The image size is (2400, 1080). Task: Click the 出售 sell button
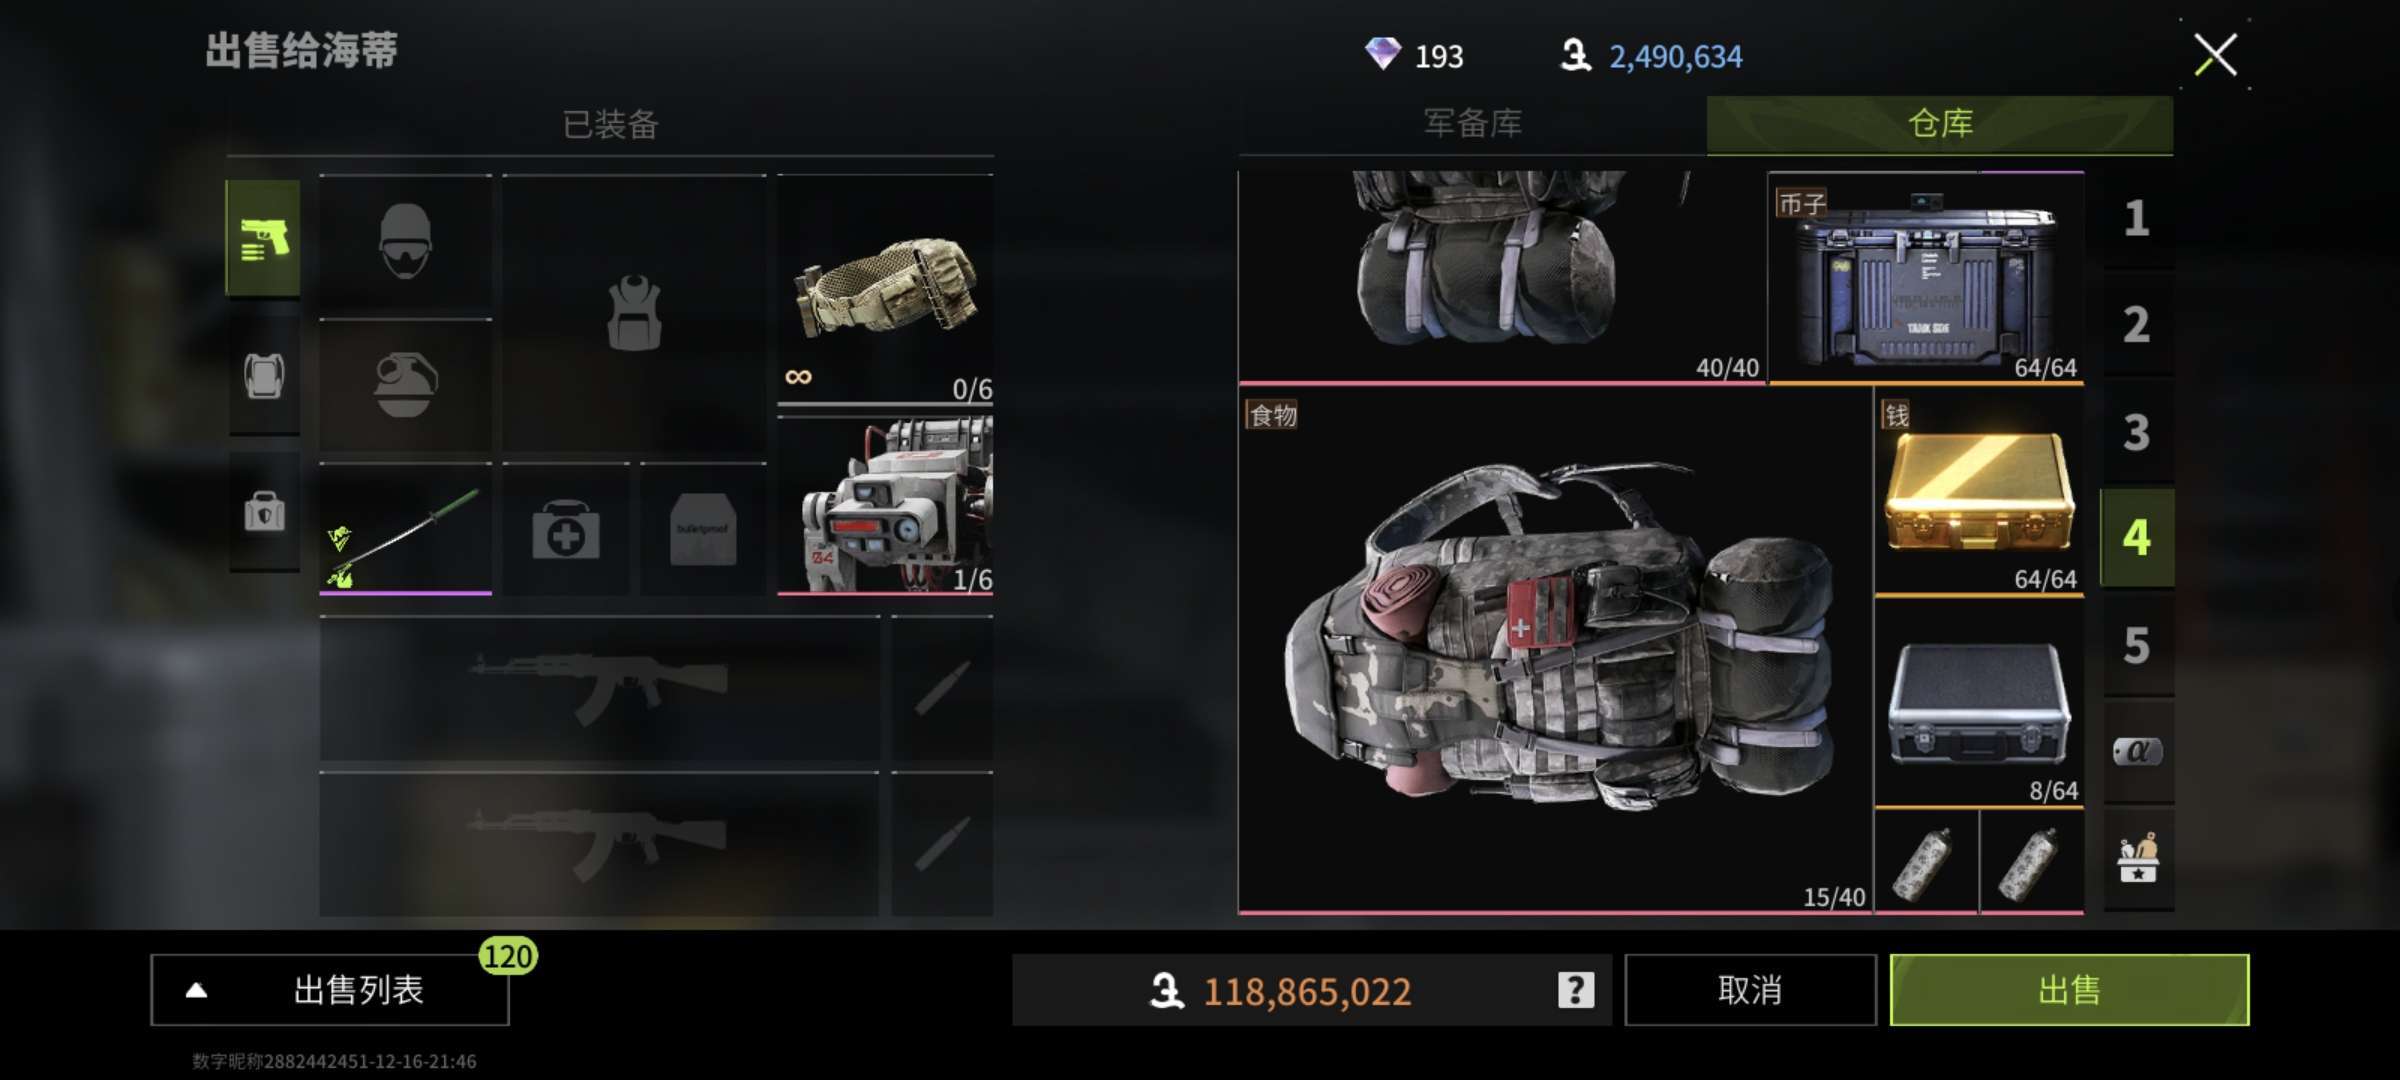tap(2069, 990)
